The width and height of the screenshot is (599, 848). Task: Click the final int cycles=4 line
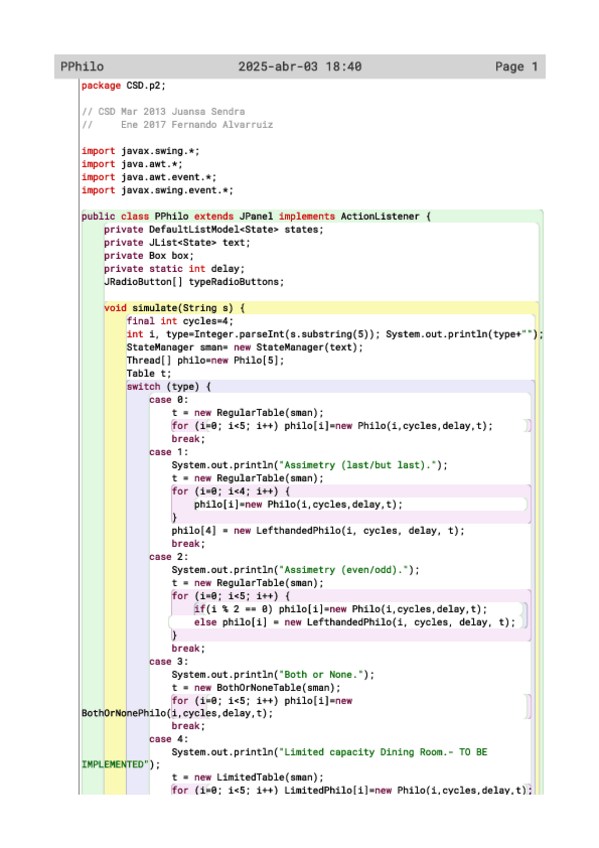(180, 321)
